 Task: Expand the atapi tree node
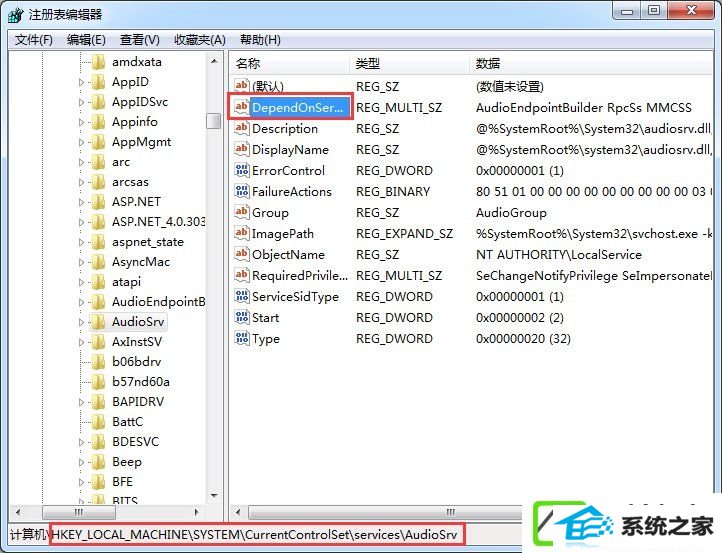click(82, 282)
